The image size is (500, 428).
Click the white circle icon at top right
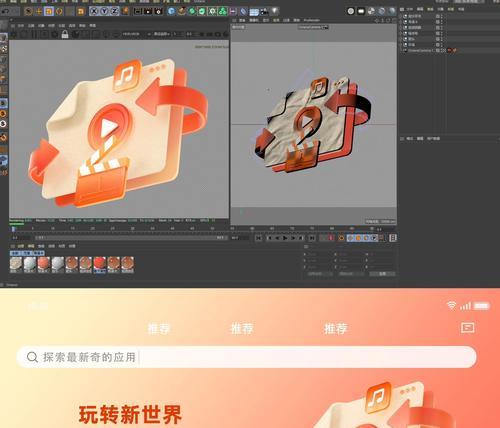pos(351,11)
